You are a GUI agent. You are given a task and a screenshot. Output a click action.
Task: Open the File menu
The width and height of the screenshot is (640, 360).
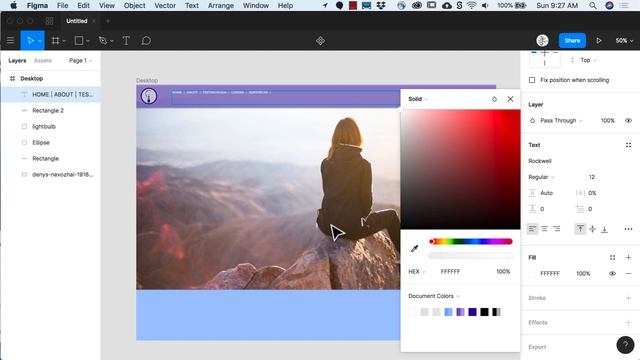(x=62, y=5)
